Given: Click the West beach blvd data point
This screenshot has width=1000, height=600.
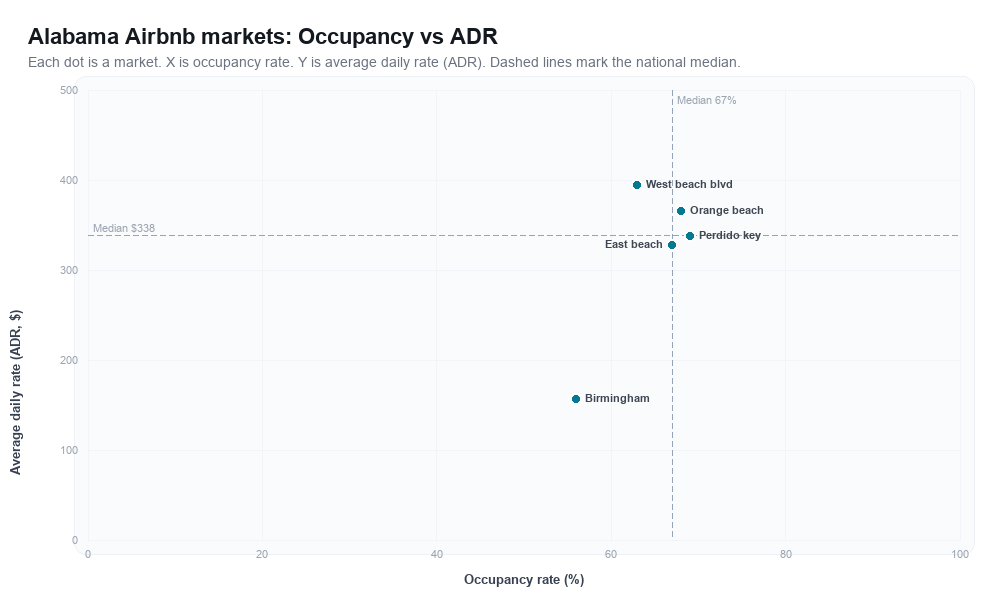Looking at the screenshot, I should point(636,185).
